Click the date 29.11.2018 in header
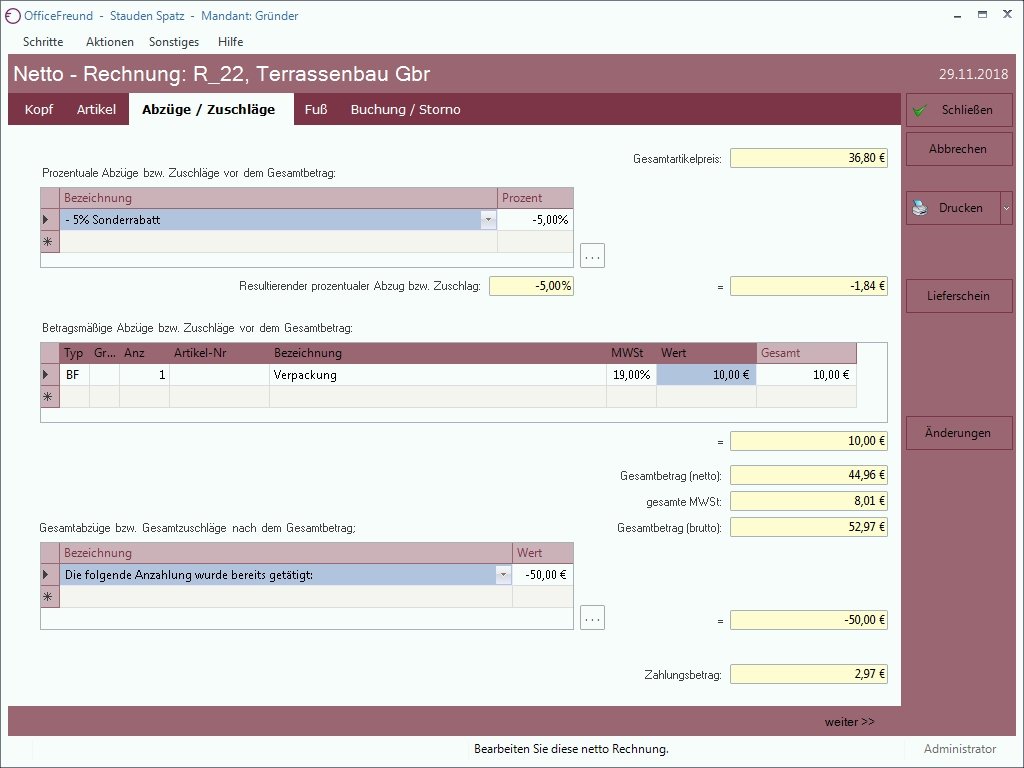The image size is (1024, 768). coord(973,74)
